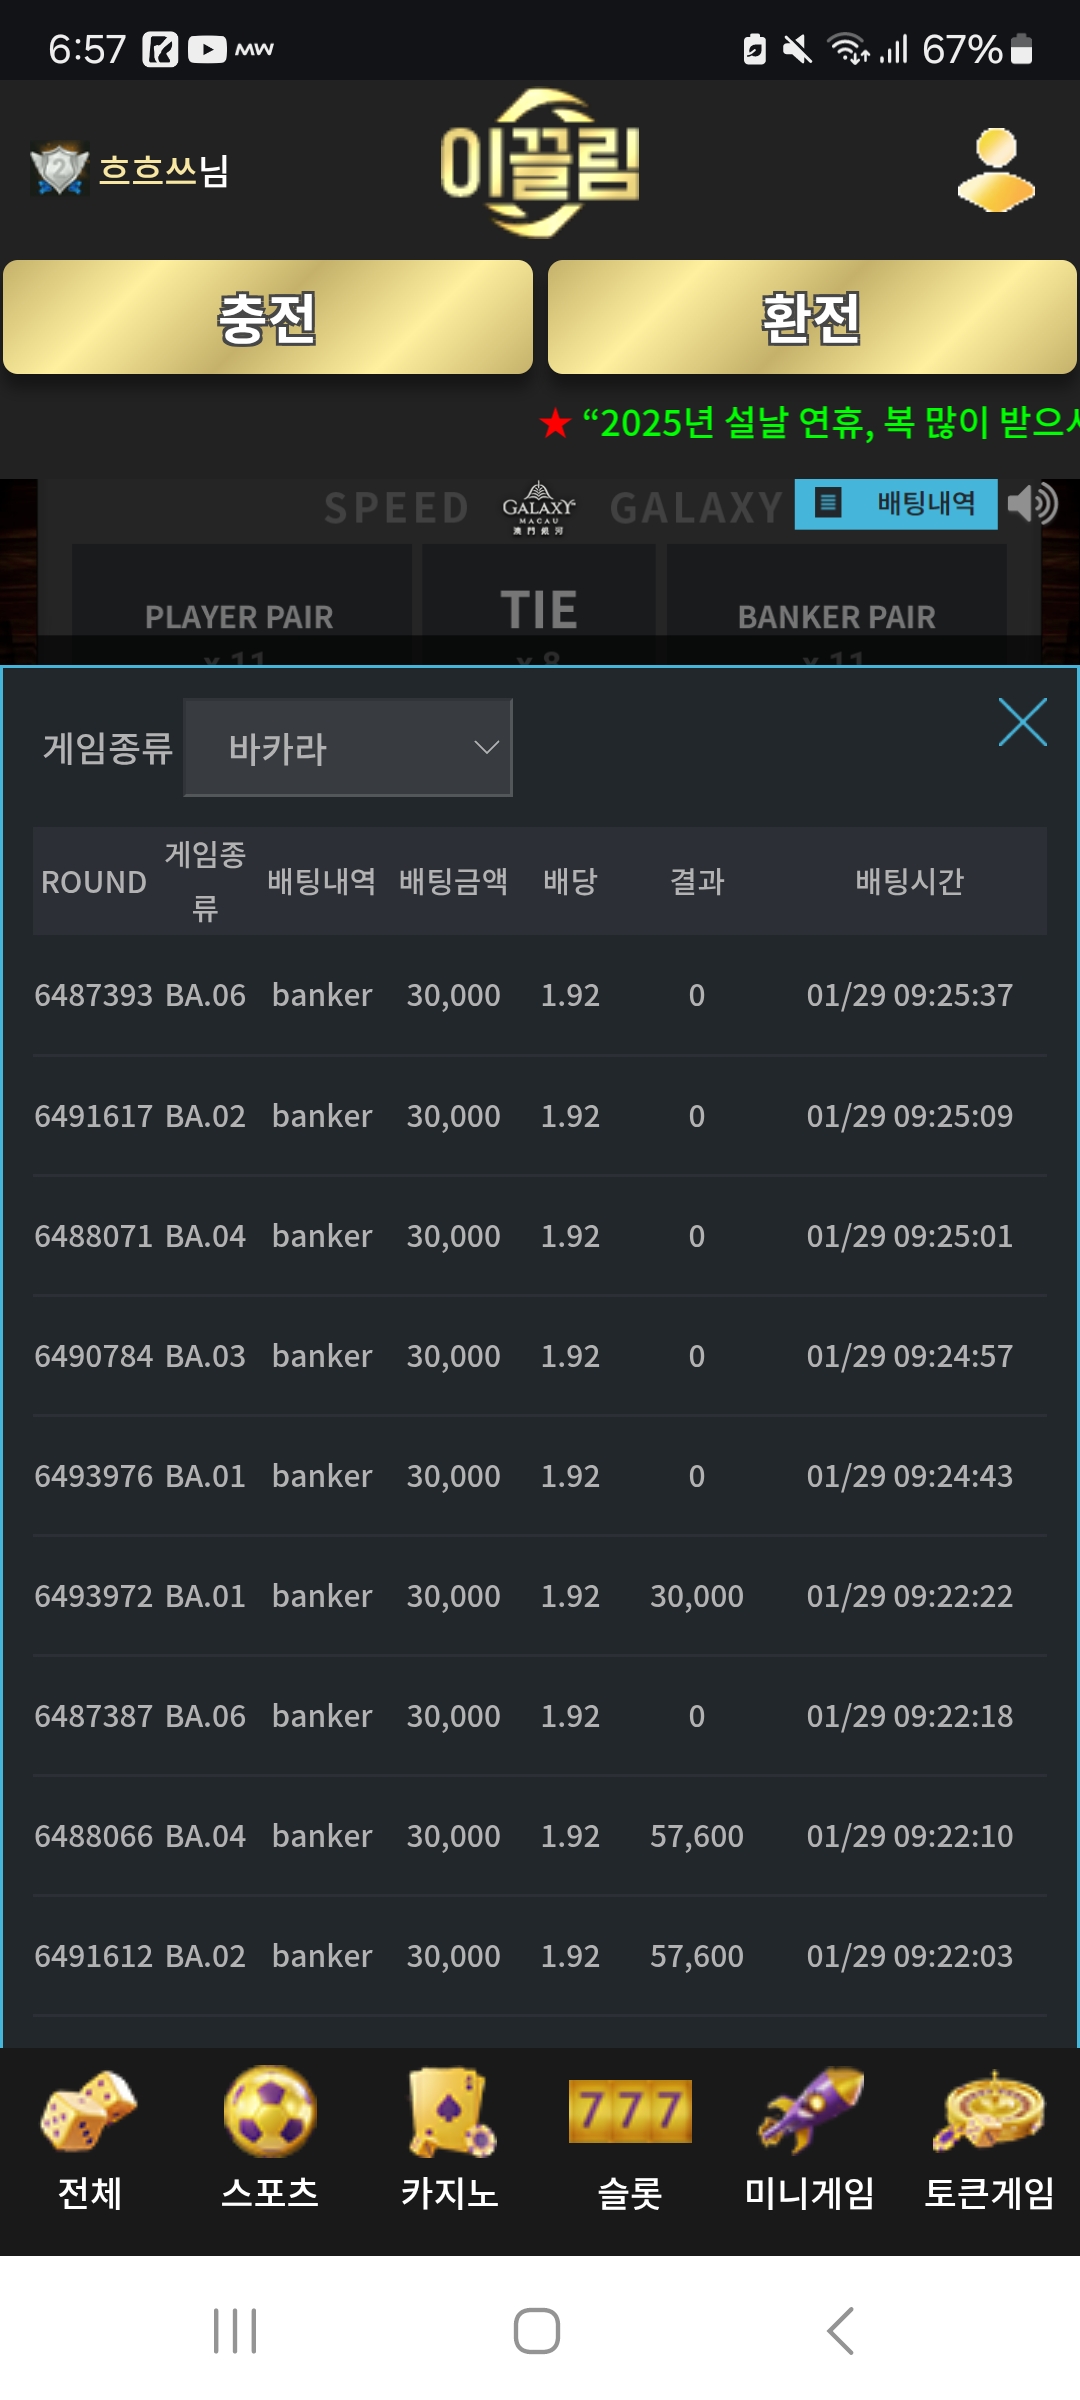Expand the 게임종류 바카라 dropdown

coord(347,748)
